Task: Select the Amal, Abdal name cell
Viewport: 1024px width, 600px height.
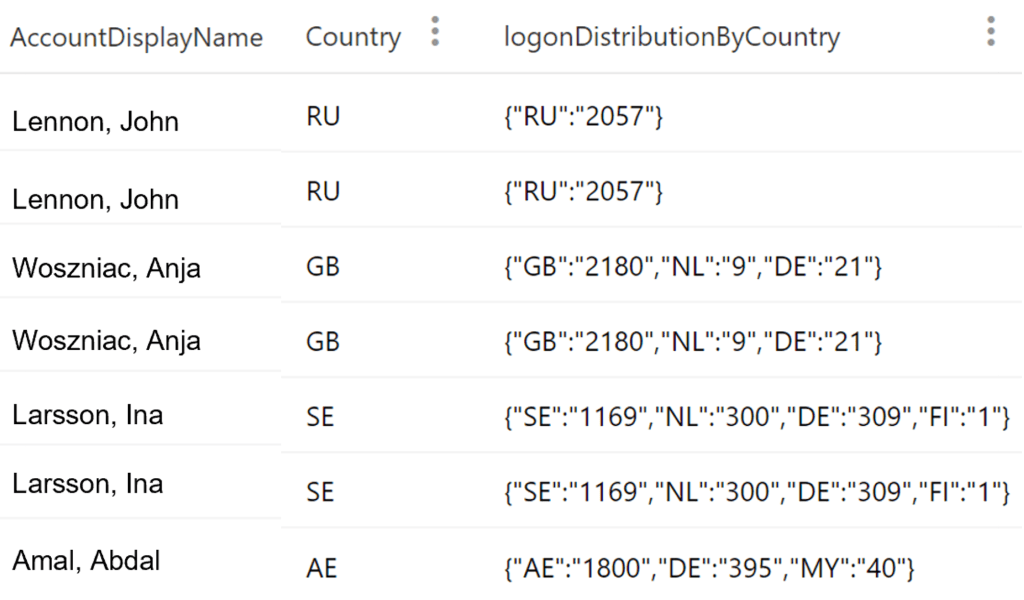Action: pos(86,561)
